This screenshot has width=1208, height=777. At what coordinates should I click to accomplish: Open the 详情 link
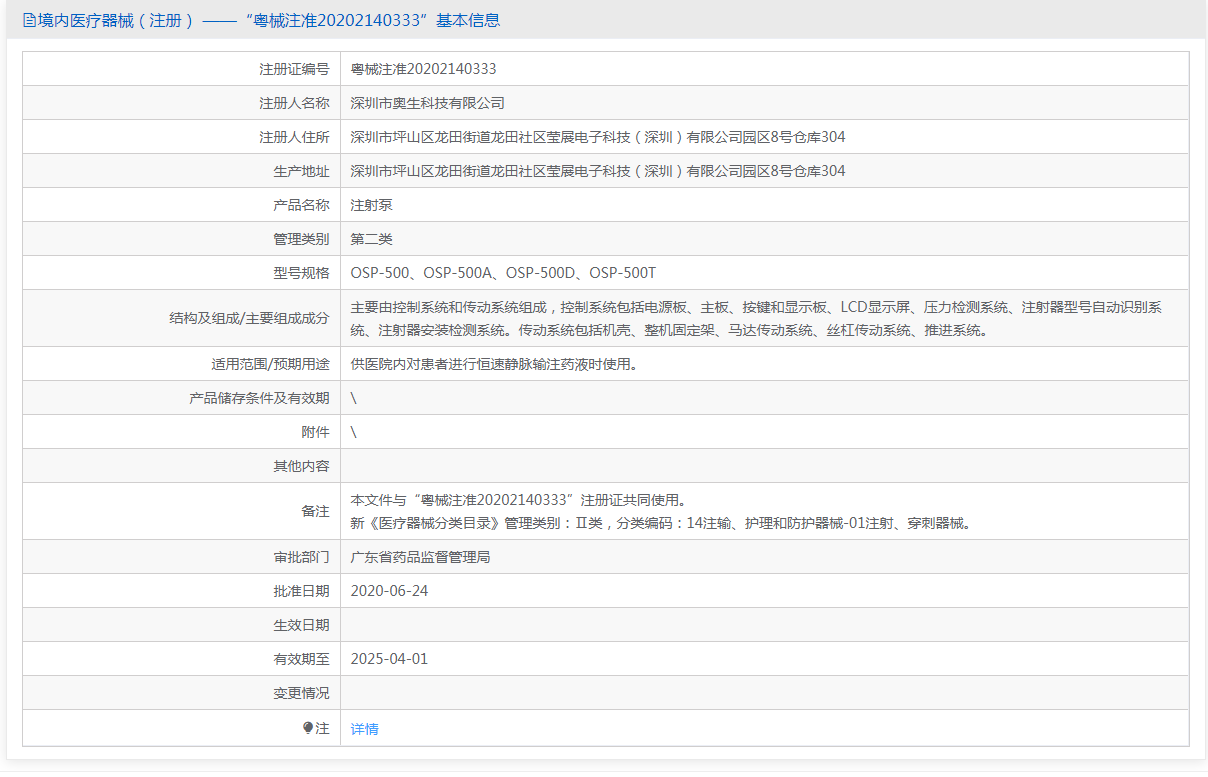pos(364,729)
